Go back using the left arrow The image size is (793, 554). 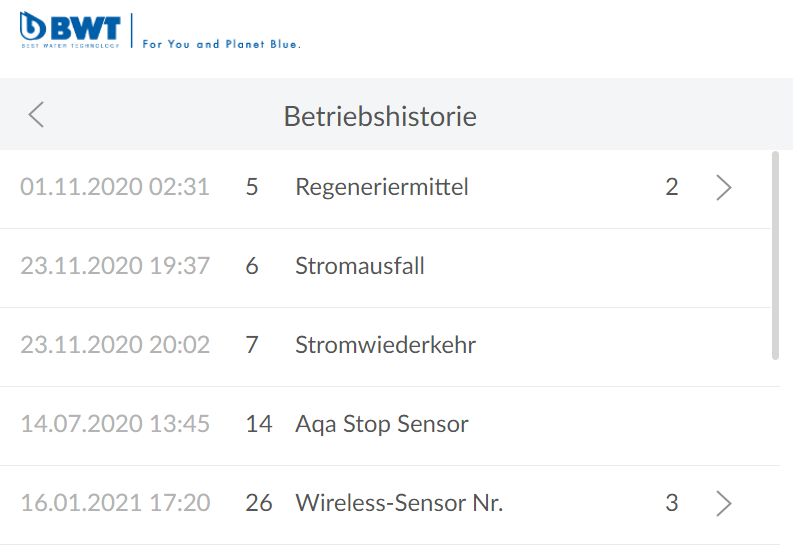coord(36,115)
